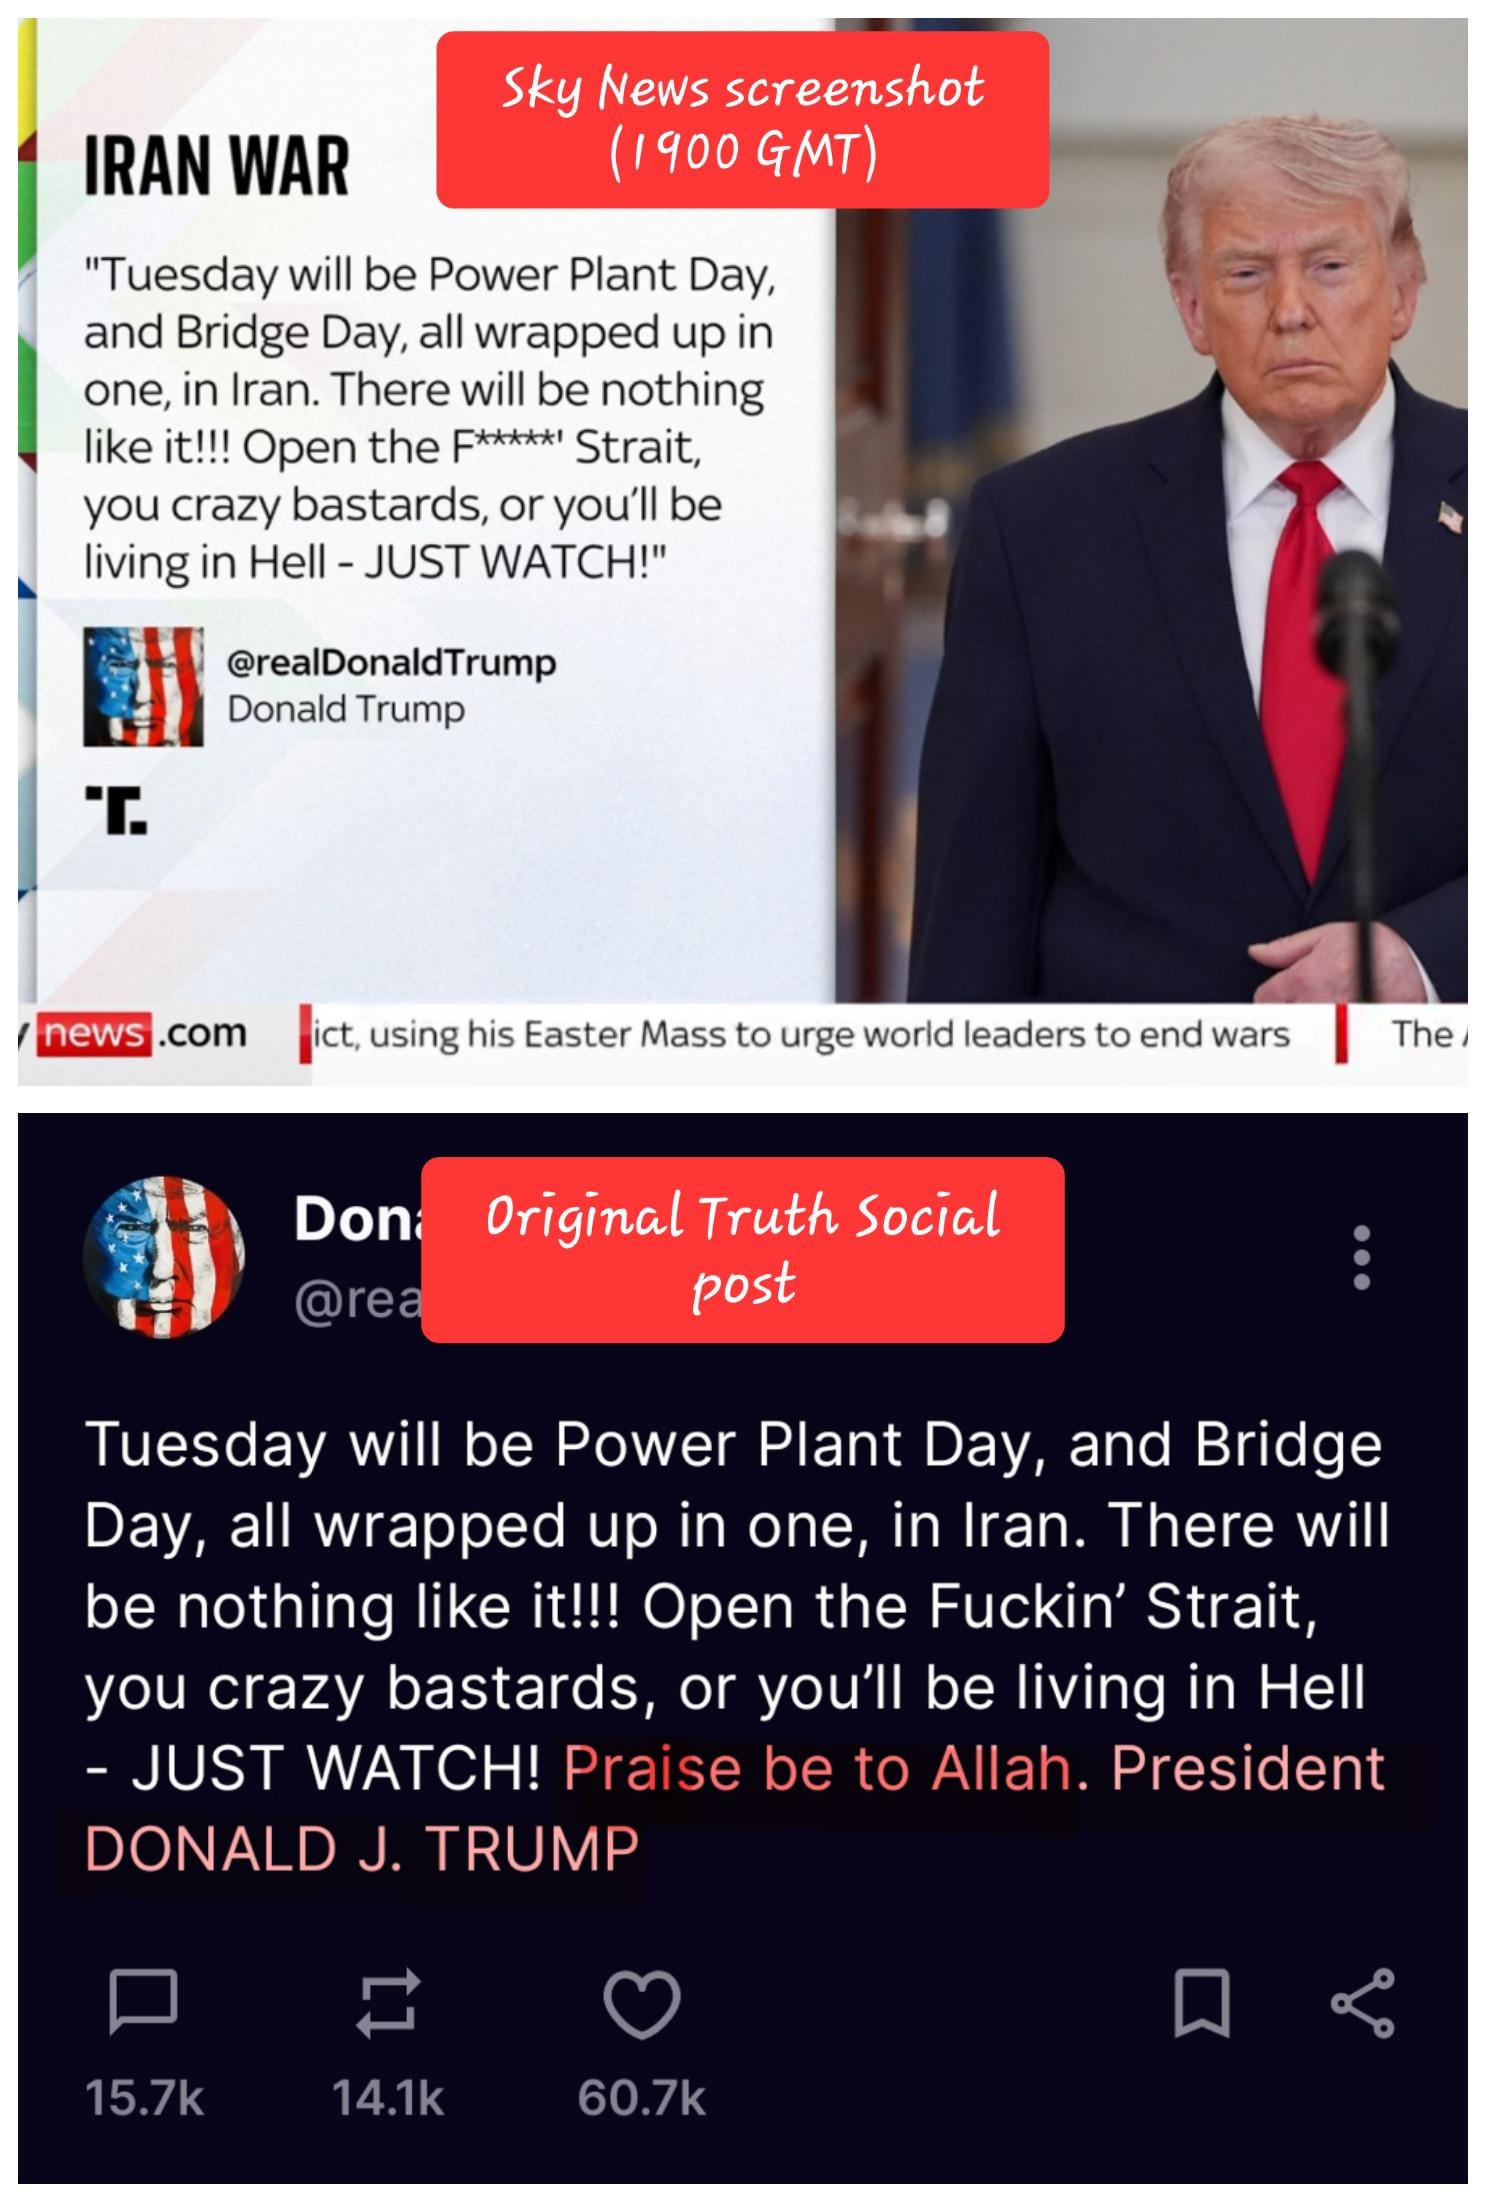Image resolution: width=1486 pixels, height=2202 pixels.
Task: Open the news.com ticker logo
Action: coord(138,1033)
